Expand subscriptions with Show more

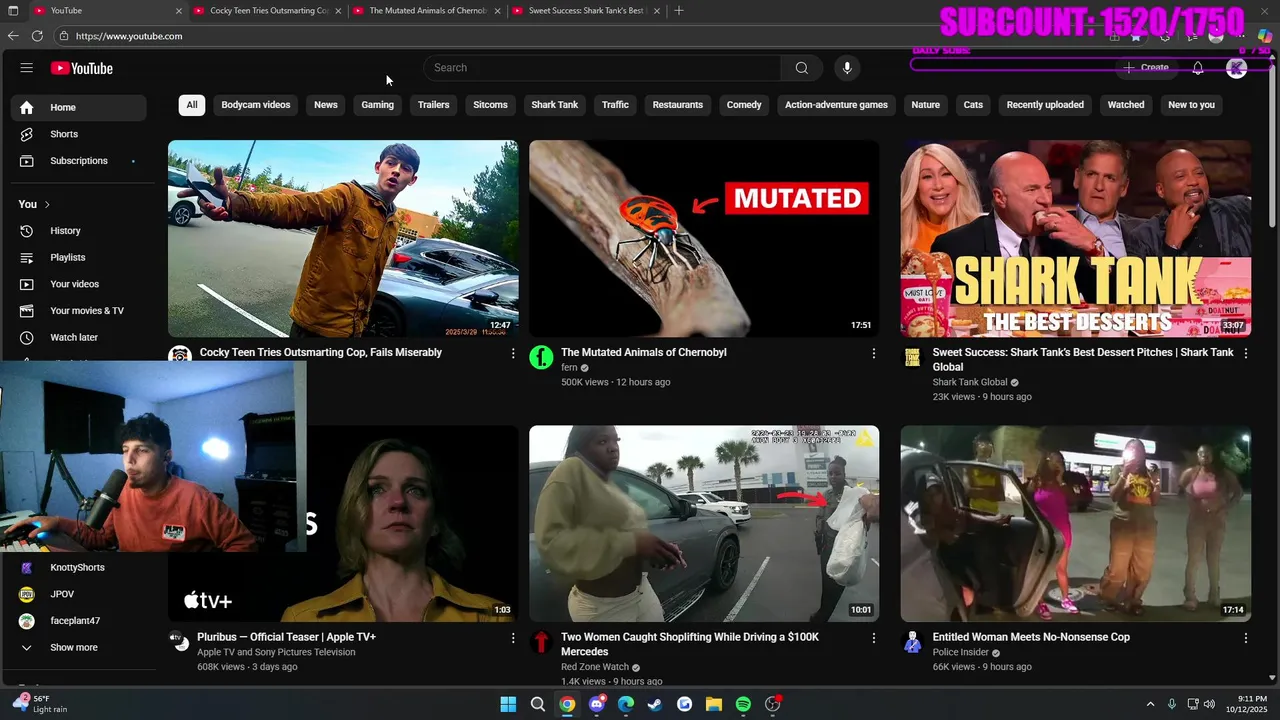78,648
